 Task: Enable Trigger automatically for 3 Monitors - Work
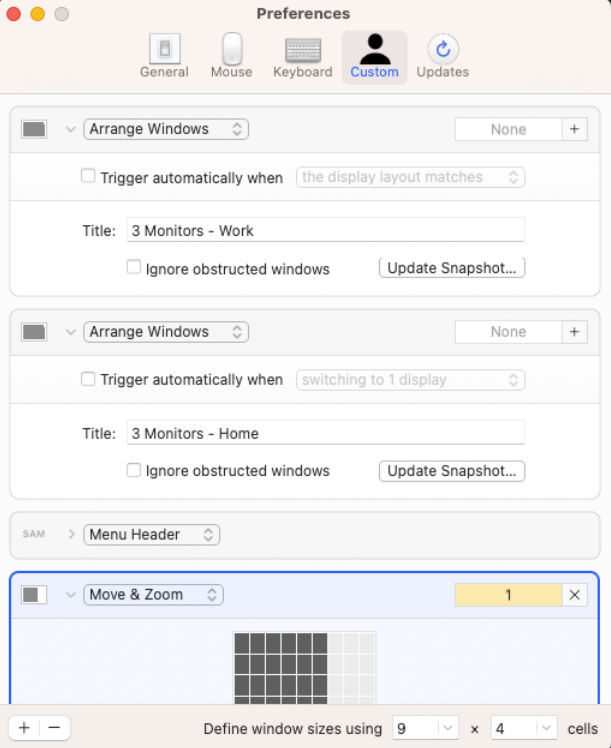pos(88,176)
